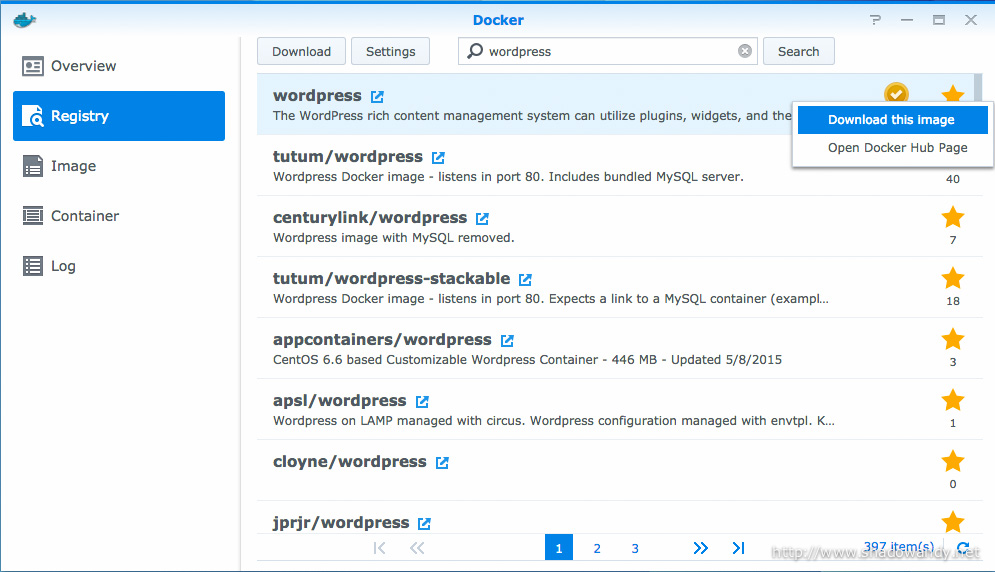Click star icon for jprjr/wordpress
The height and width of the screenshot is (572, 995).
(952, 522)
